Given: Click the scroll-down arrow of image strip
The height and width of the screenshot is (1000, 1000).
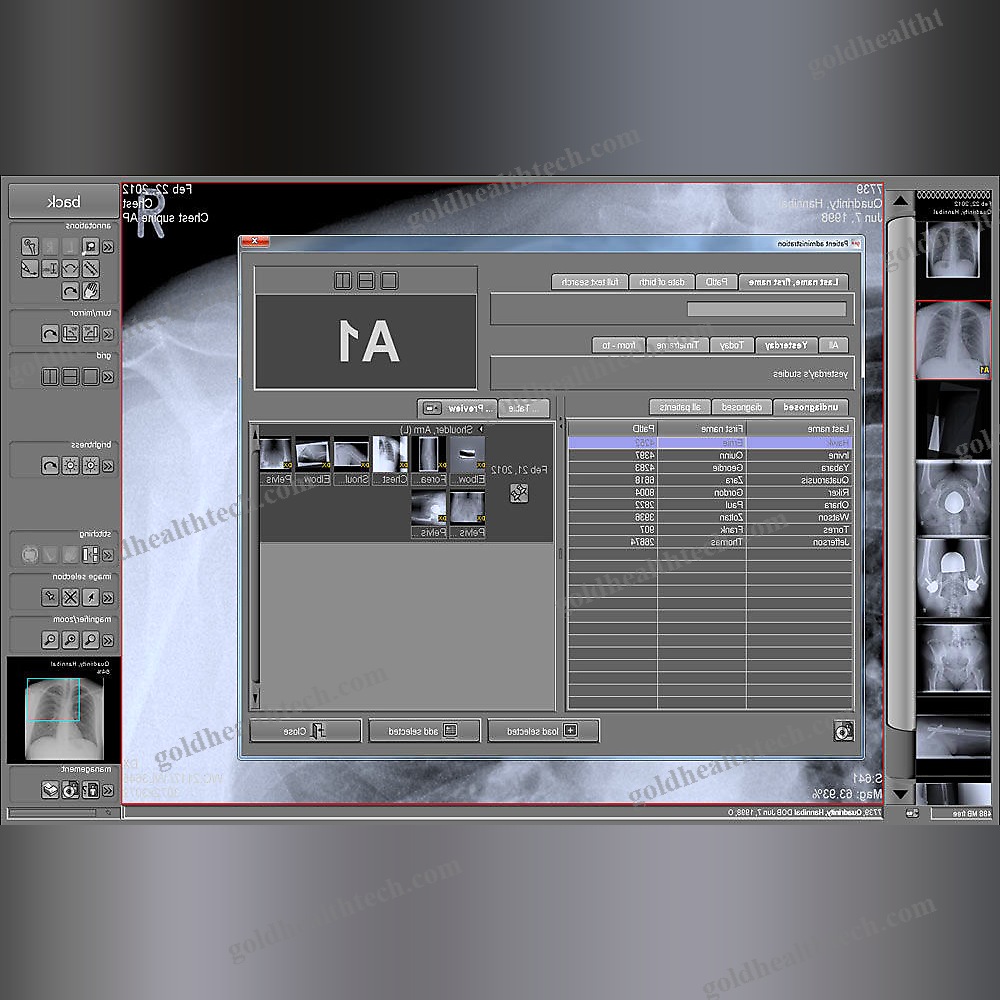Looking at the screenshot, I should pyautogui.click(x=901, y=794).
